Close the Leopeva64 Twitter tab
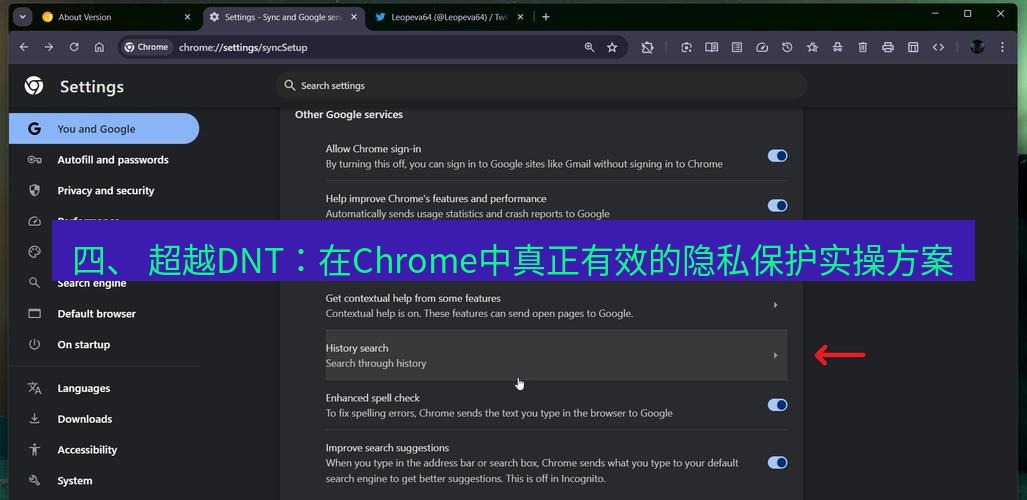The image size is (1027, 500). coord(520,17)
